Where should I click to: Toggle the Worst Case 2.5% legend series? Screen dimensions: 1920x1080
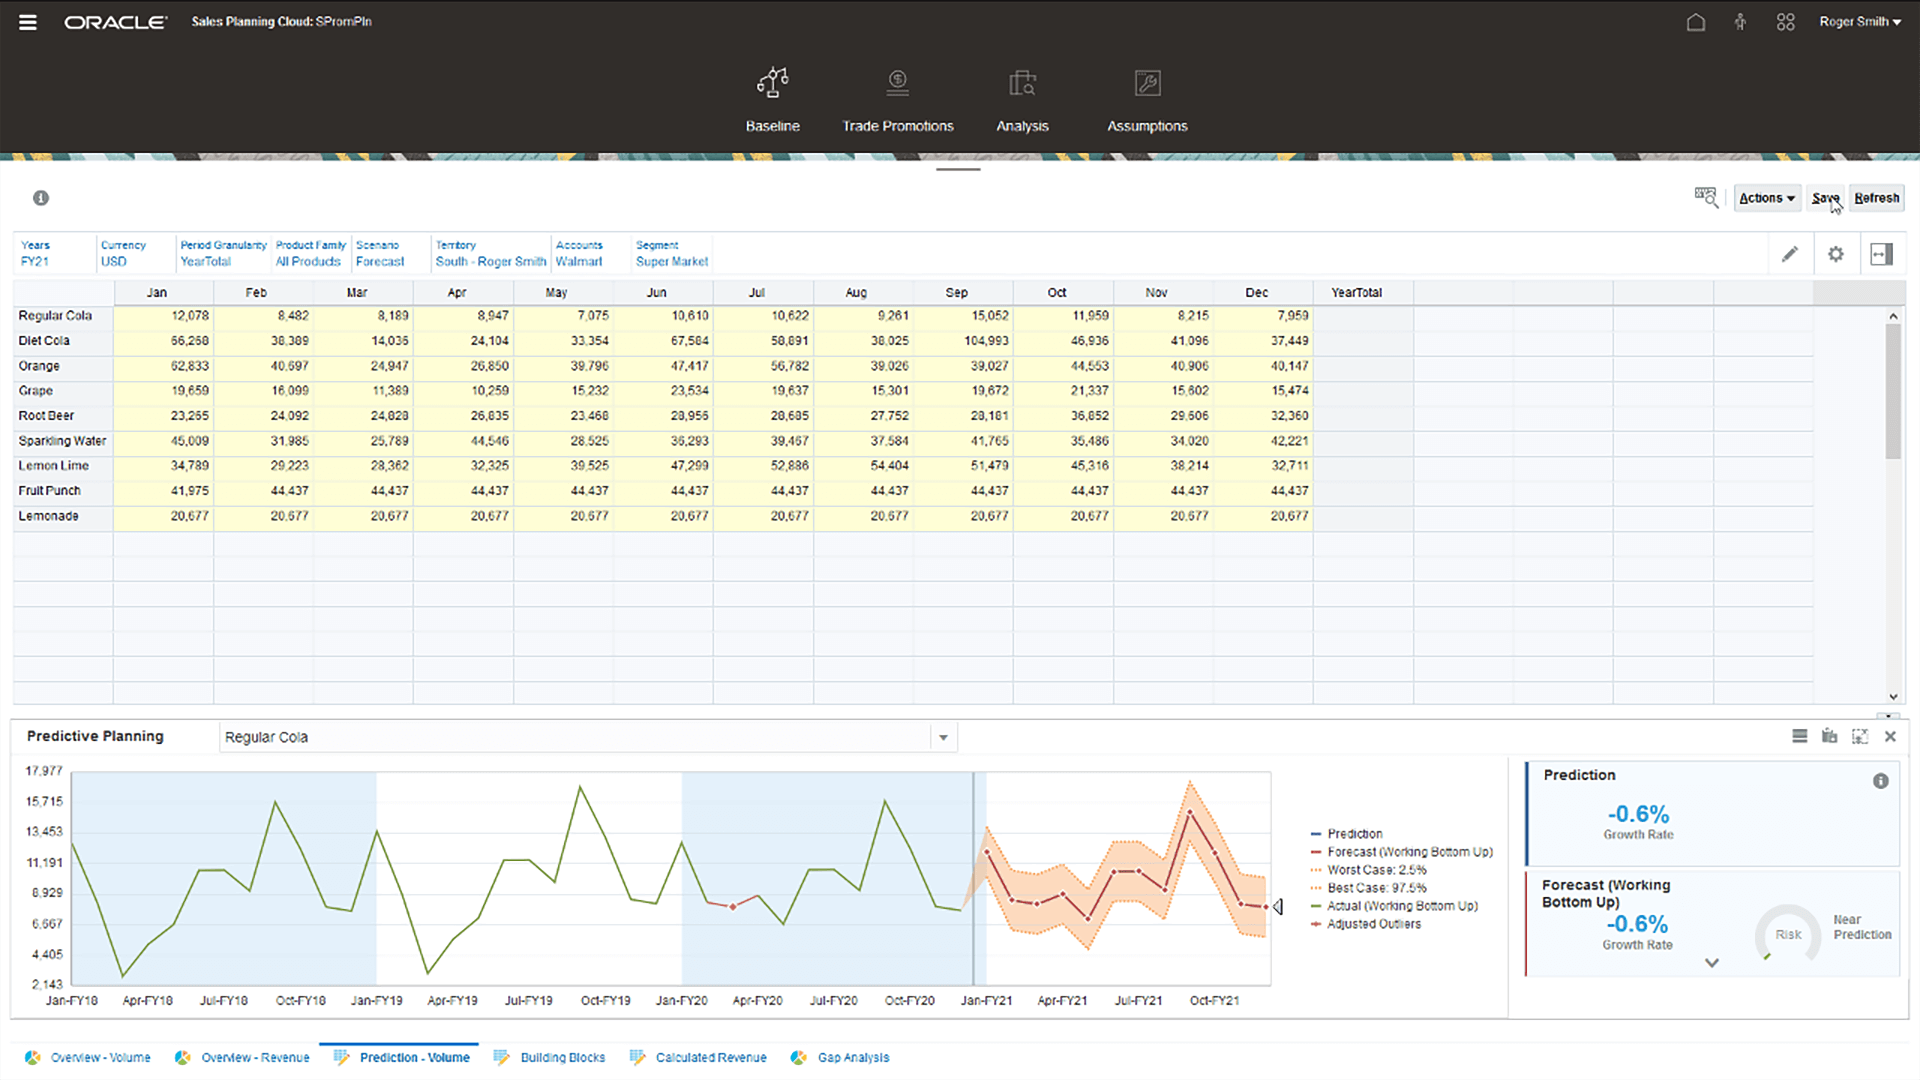(x=1374, y=870)
